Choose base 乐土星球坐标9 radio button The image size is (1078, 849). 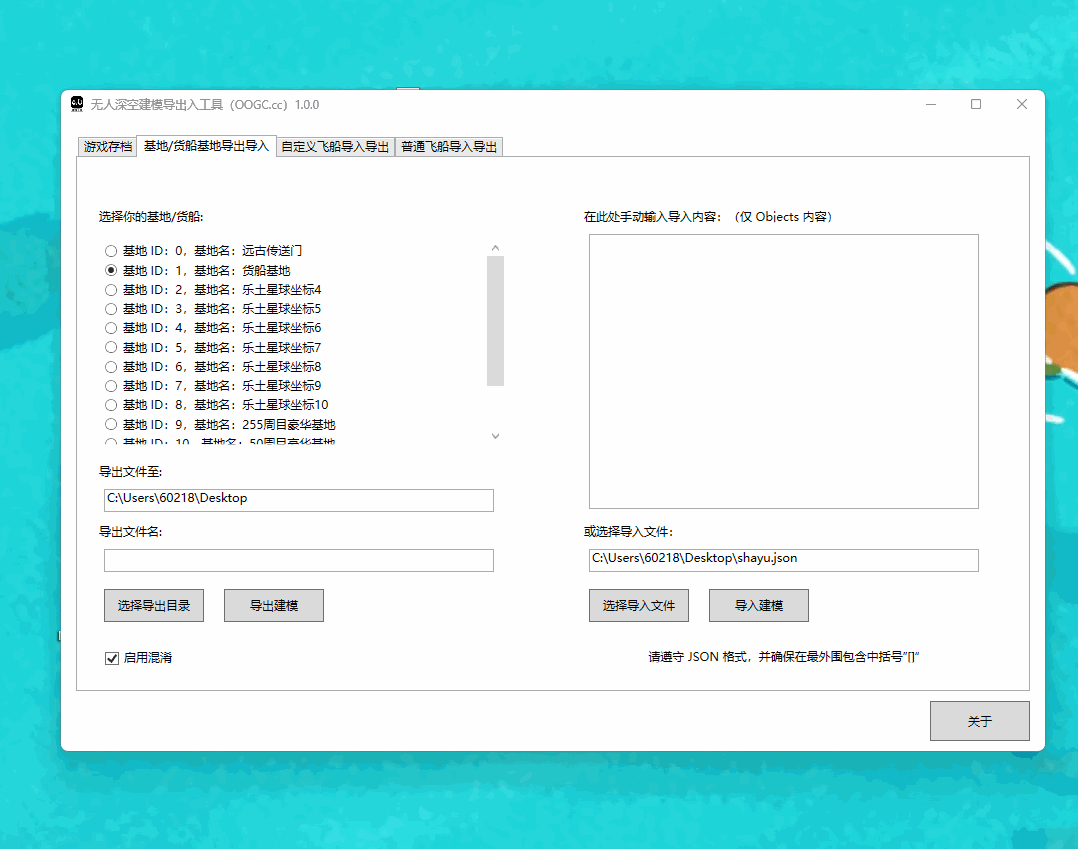pos(111,386)
